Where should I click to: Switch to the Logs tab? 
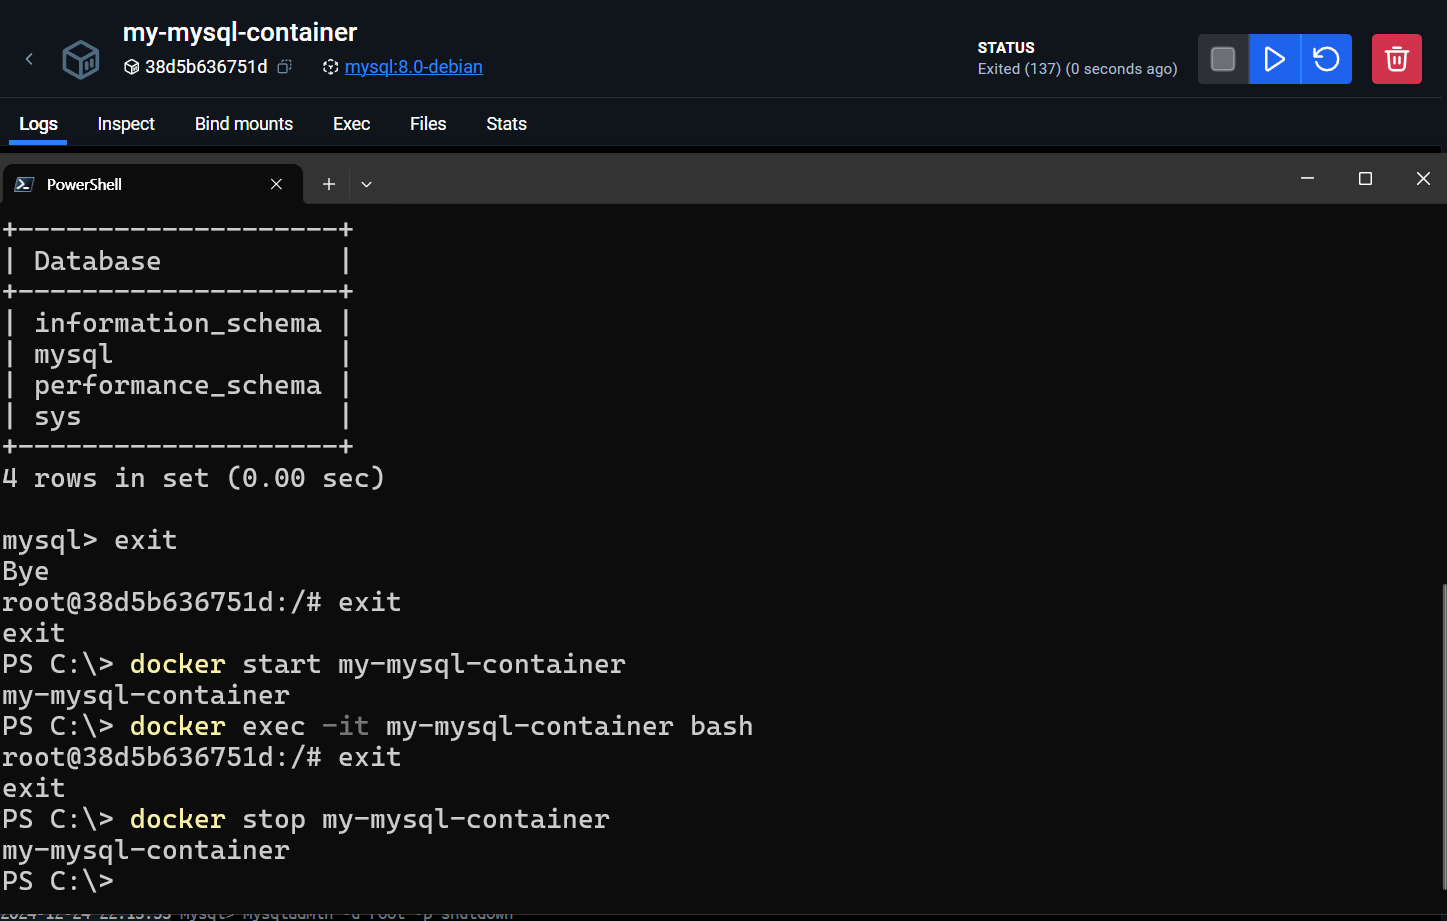pyautogui.click(x=38, y=124)
